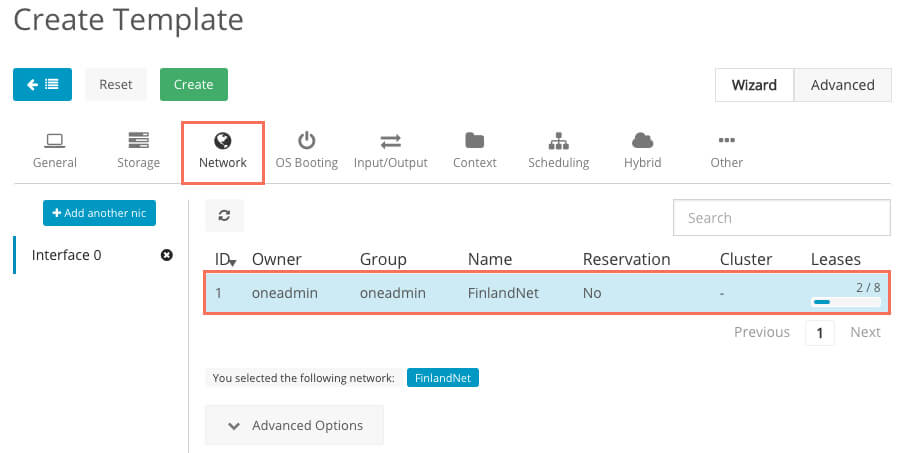Open the Scheduling sitemap tab
Screen dimensions: 922x453
tap(558, 150)
